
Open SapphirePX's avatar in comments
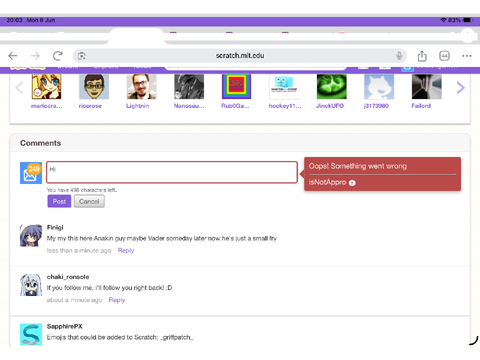click(31, 334)
